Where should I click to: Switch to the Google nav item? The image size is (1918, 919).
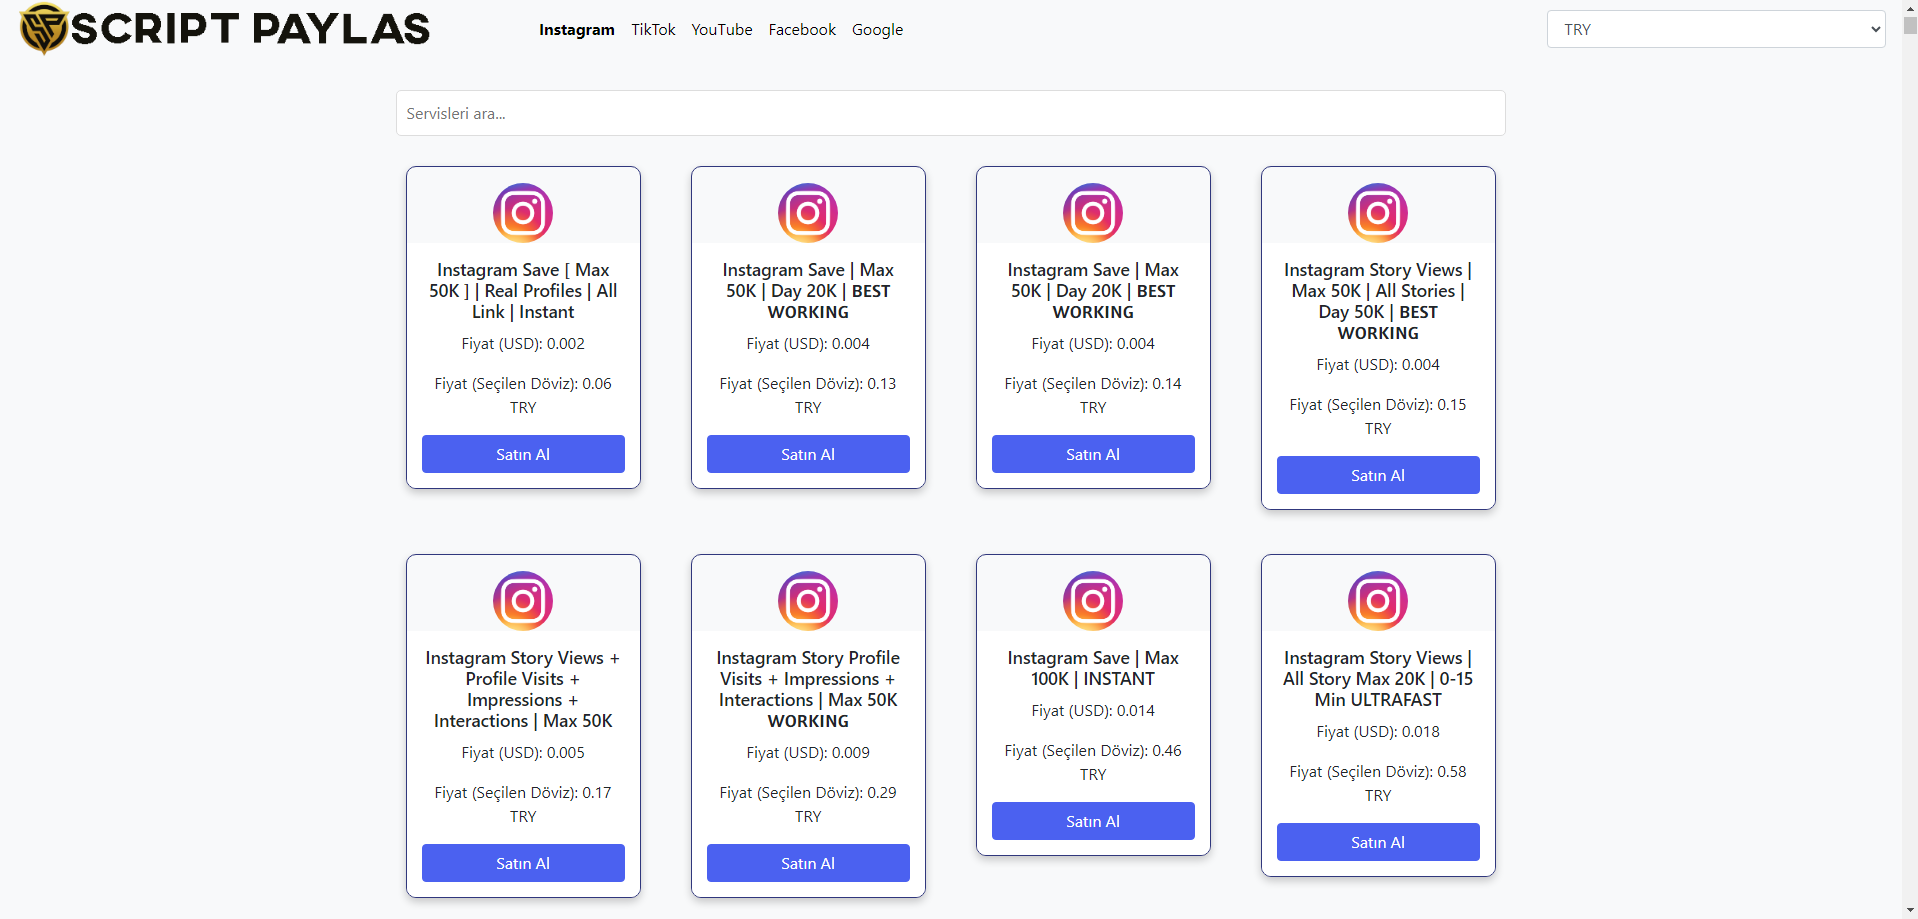[877, 30]
